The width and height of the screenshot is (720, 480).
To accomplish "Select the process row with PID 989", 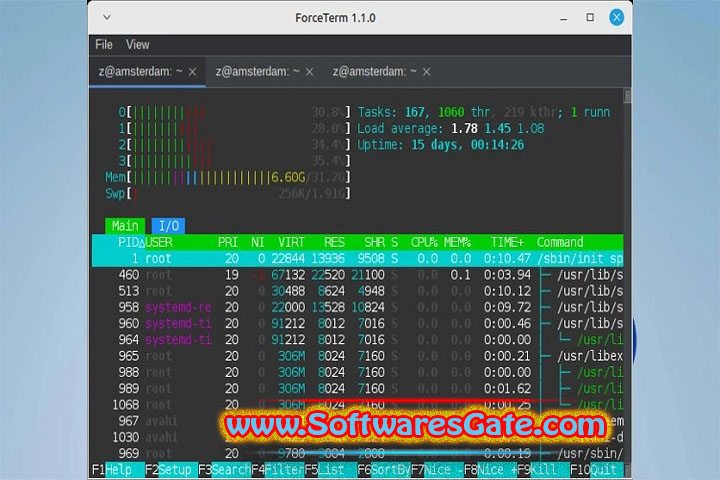I will 357,389.
